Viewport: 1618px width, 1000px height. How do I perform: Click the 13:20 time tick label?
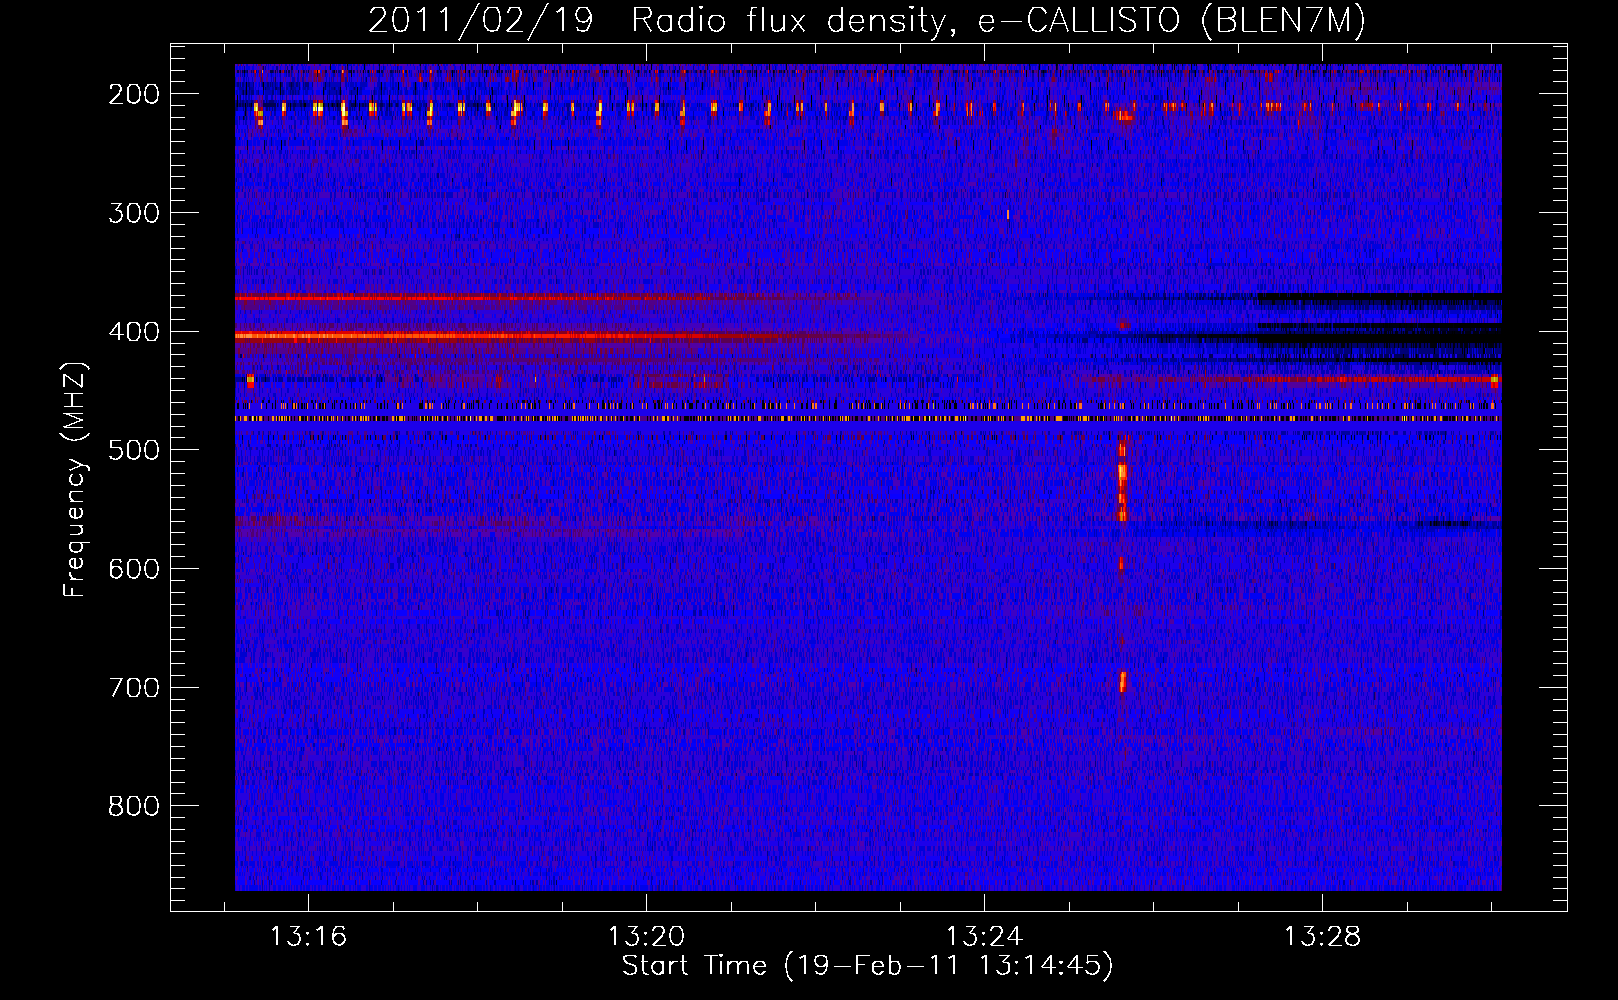(x=646, y=937)
